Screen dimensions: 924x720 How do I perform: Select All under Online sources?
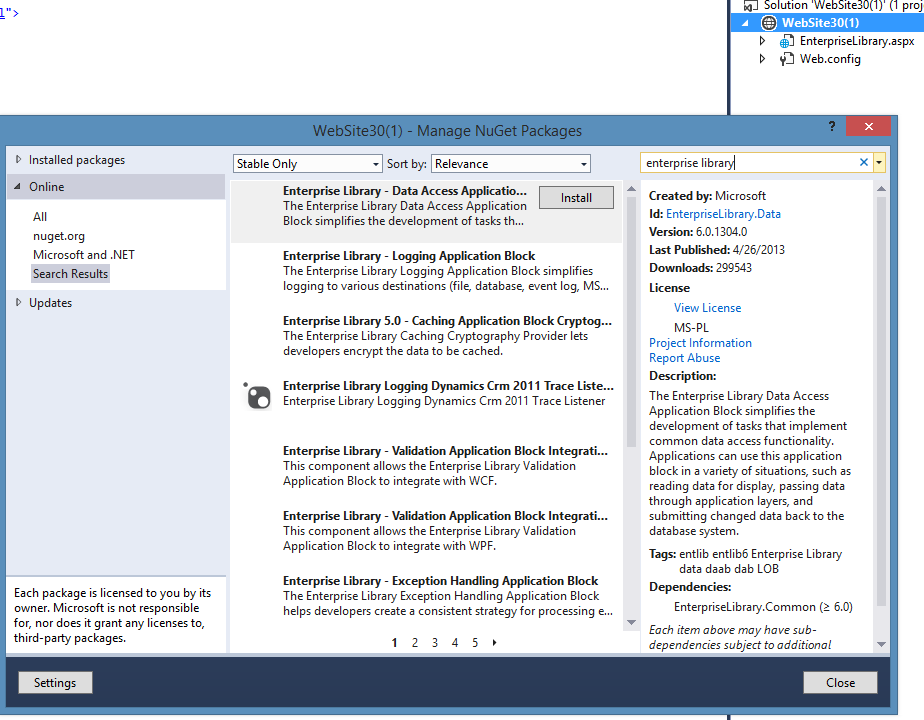40,217
